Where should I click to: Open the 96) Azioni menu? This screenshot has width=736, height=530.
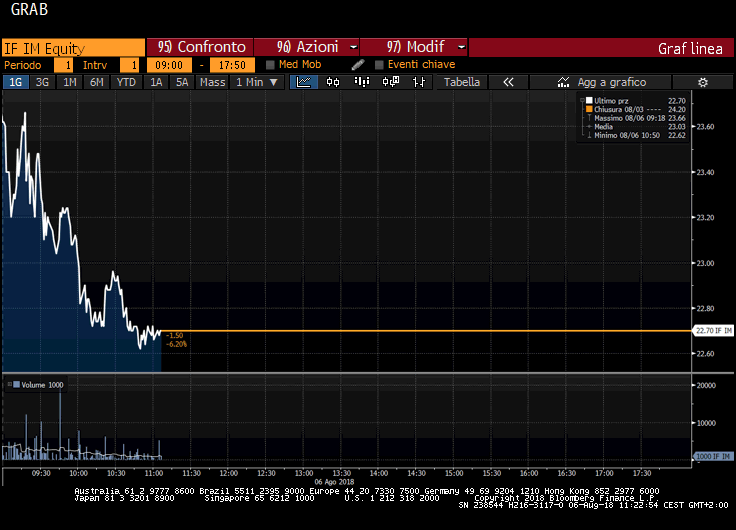(307, 47)
